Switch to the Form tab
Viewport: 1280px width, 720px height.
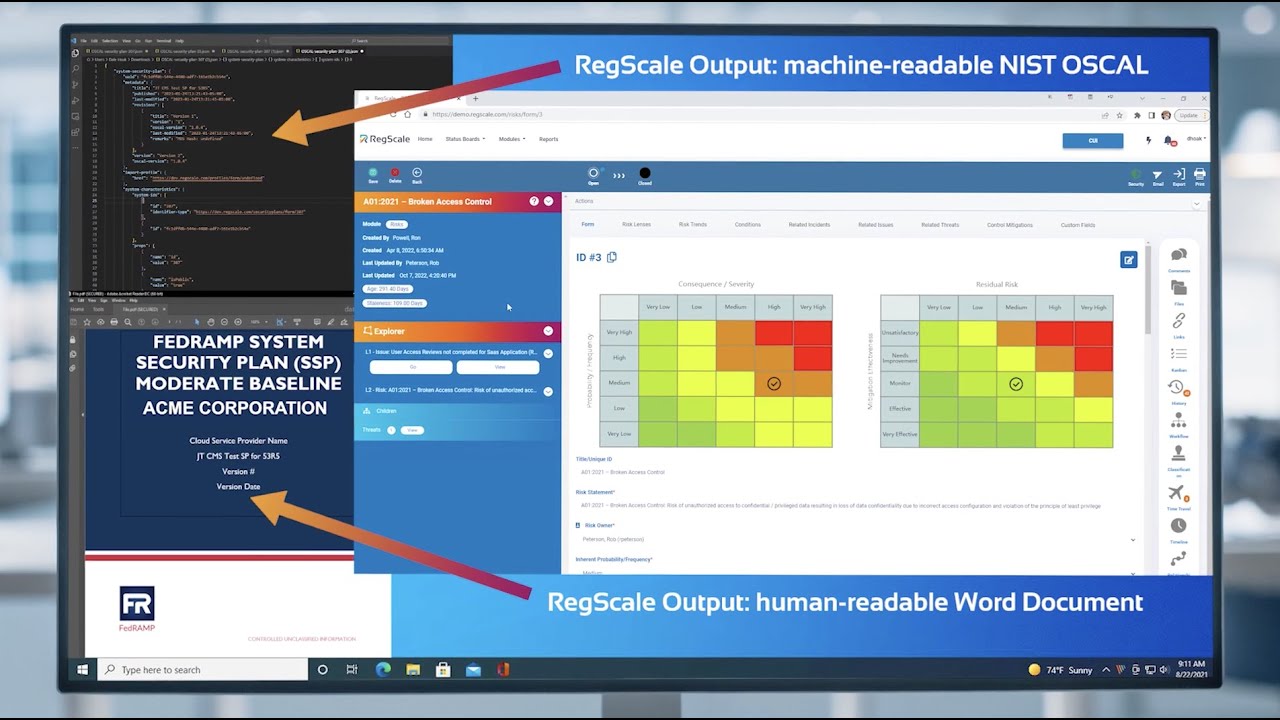pos(587,224)
